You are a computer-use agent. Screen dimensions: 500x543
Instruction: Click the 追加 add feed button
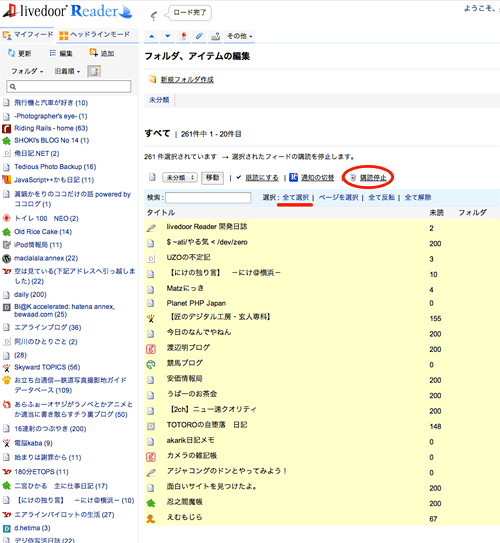[x=102, y=53]
